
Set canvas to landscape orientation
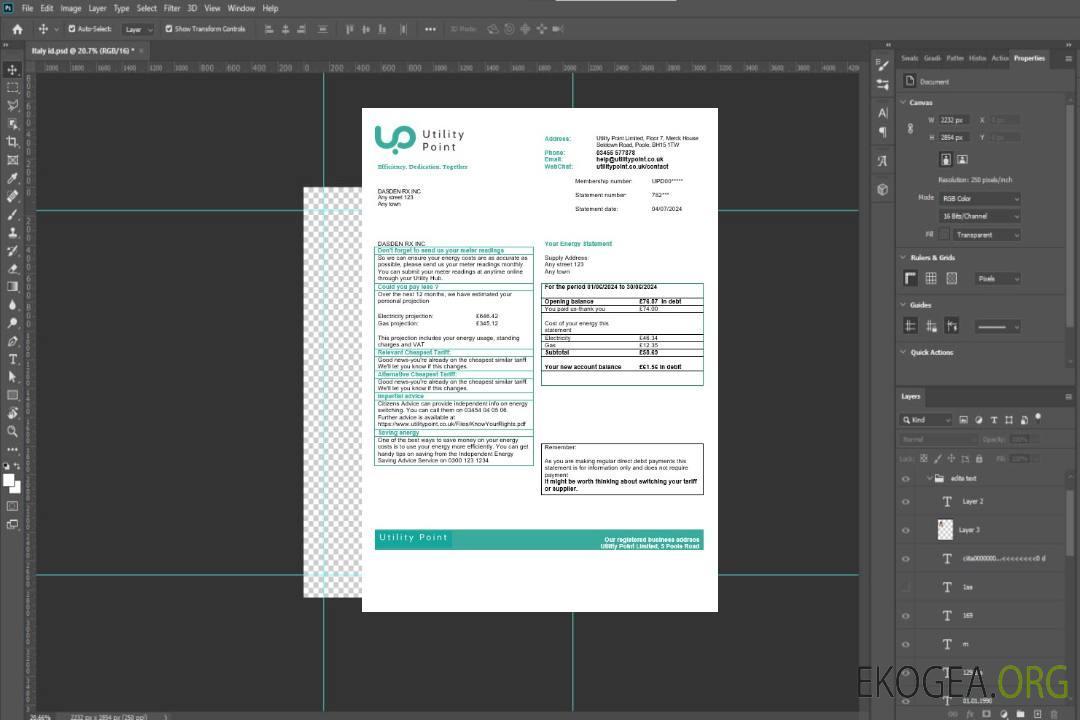tap(962, 160)
